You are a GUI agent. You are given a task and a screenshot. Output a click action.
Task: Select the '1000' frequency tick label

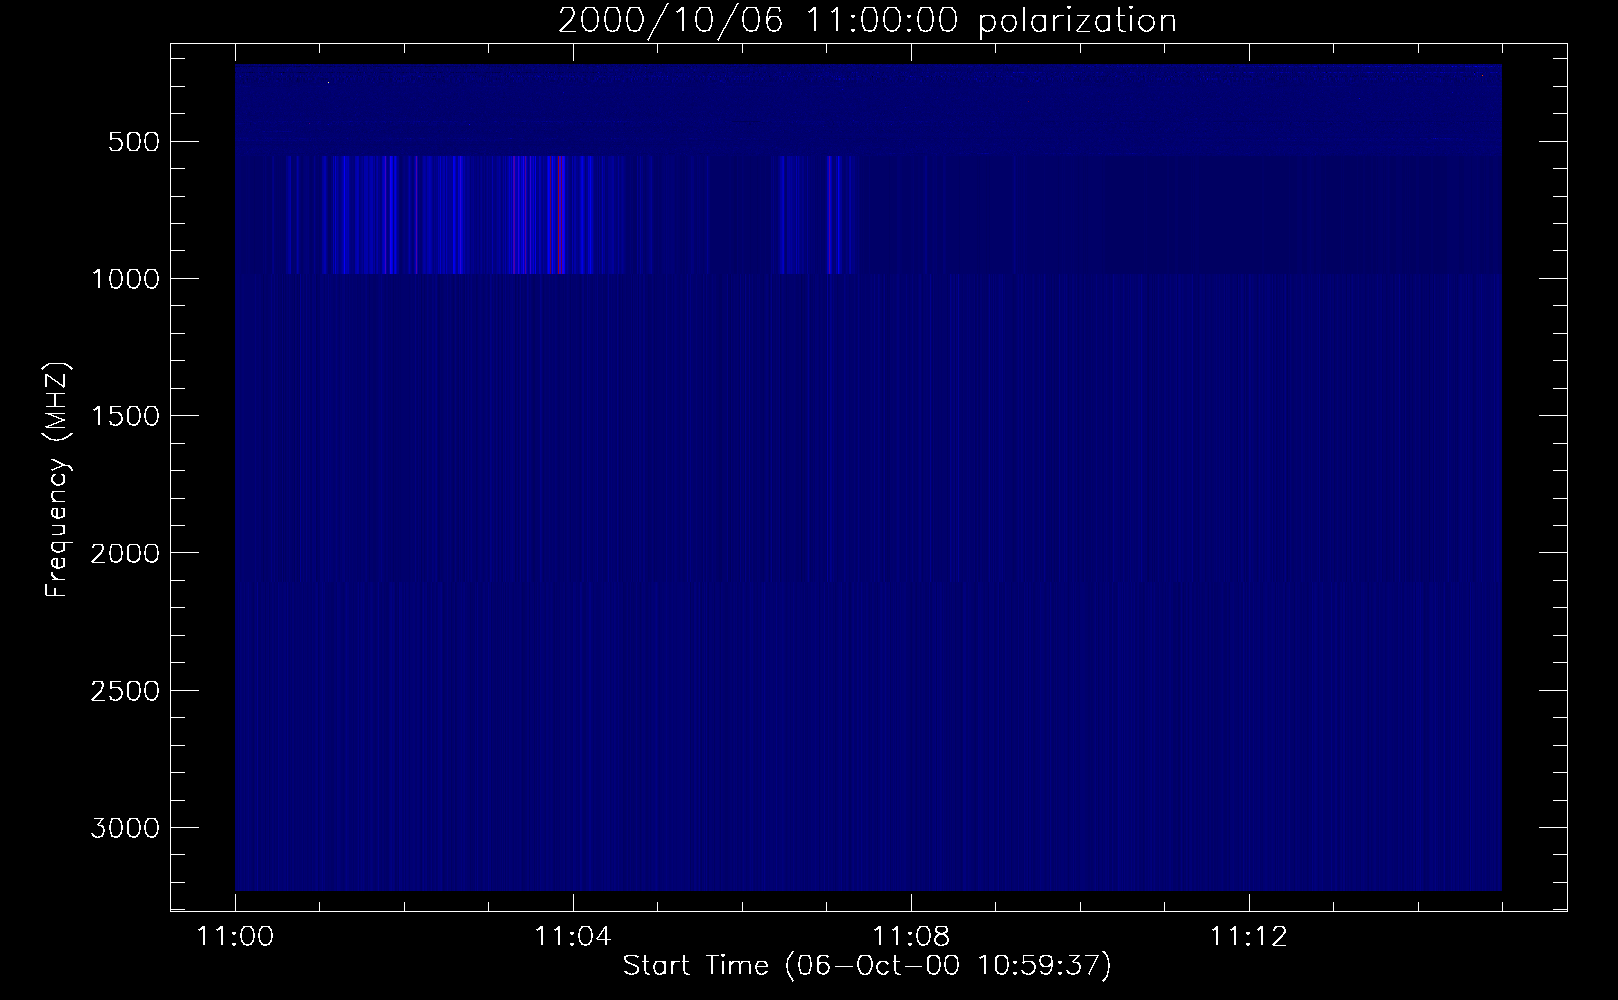pyautogui.click(x=125, y=279)
